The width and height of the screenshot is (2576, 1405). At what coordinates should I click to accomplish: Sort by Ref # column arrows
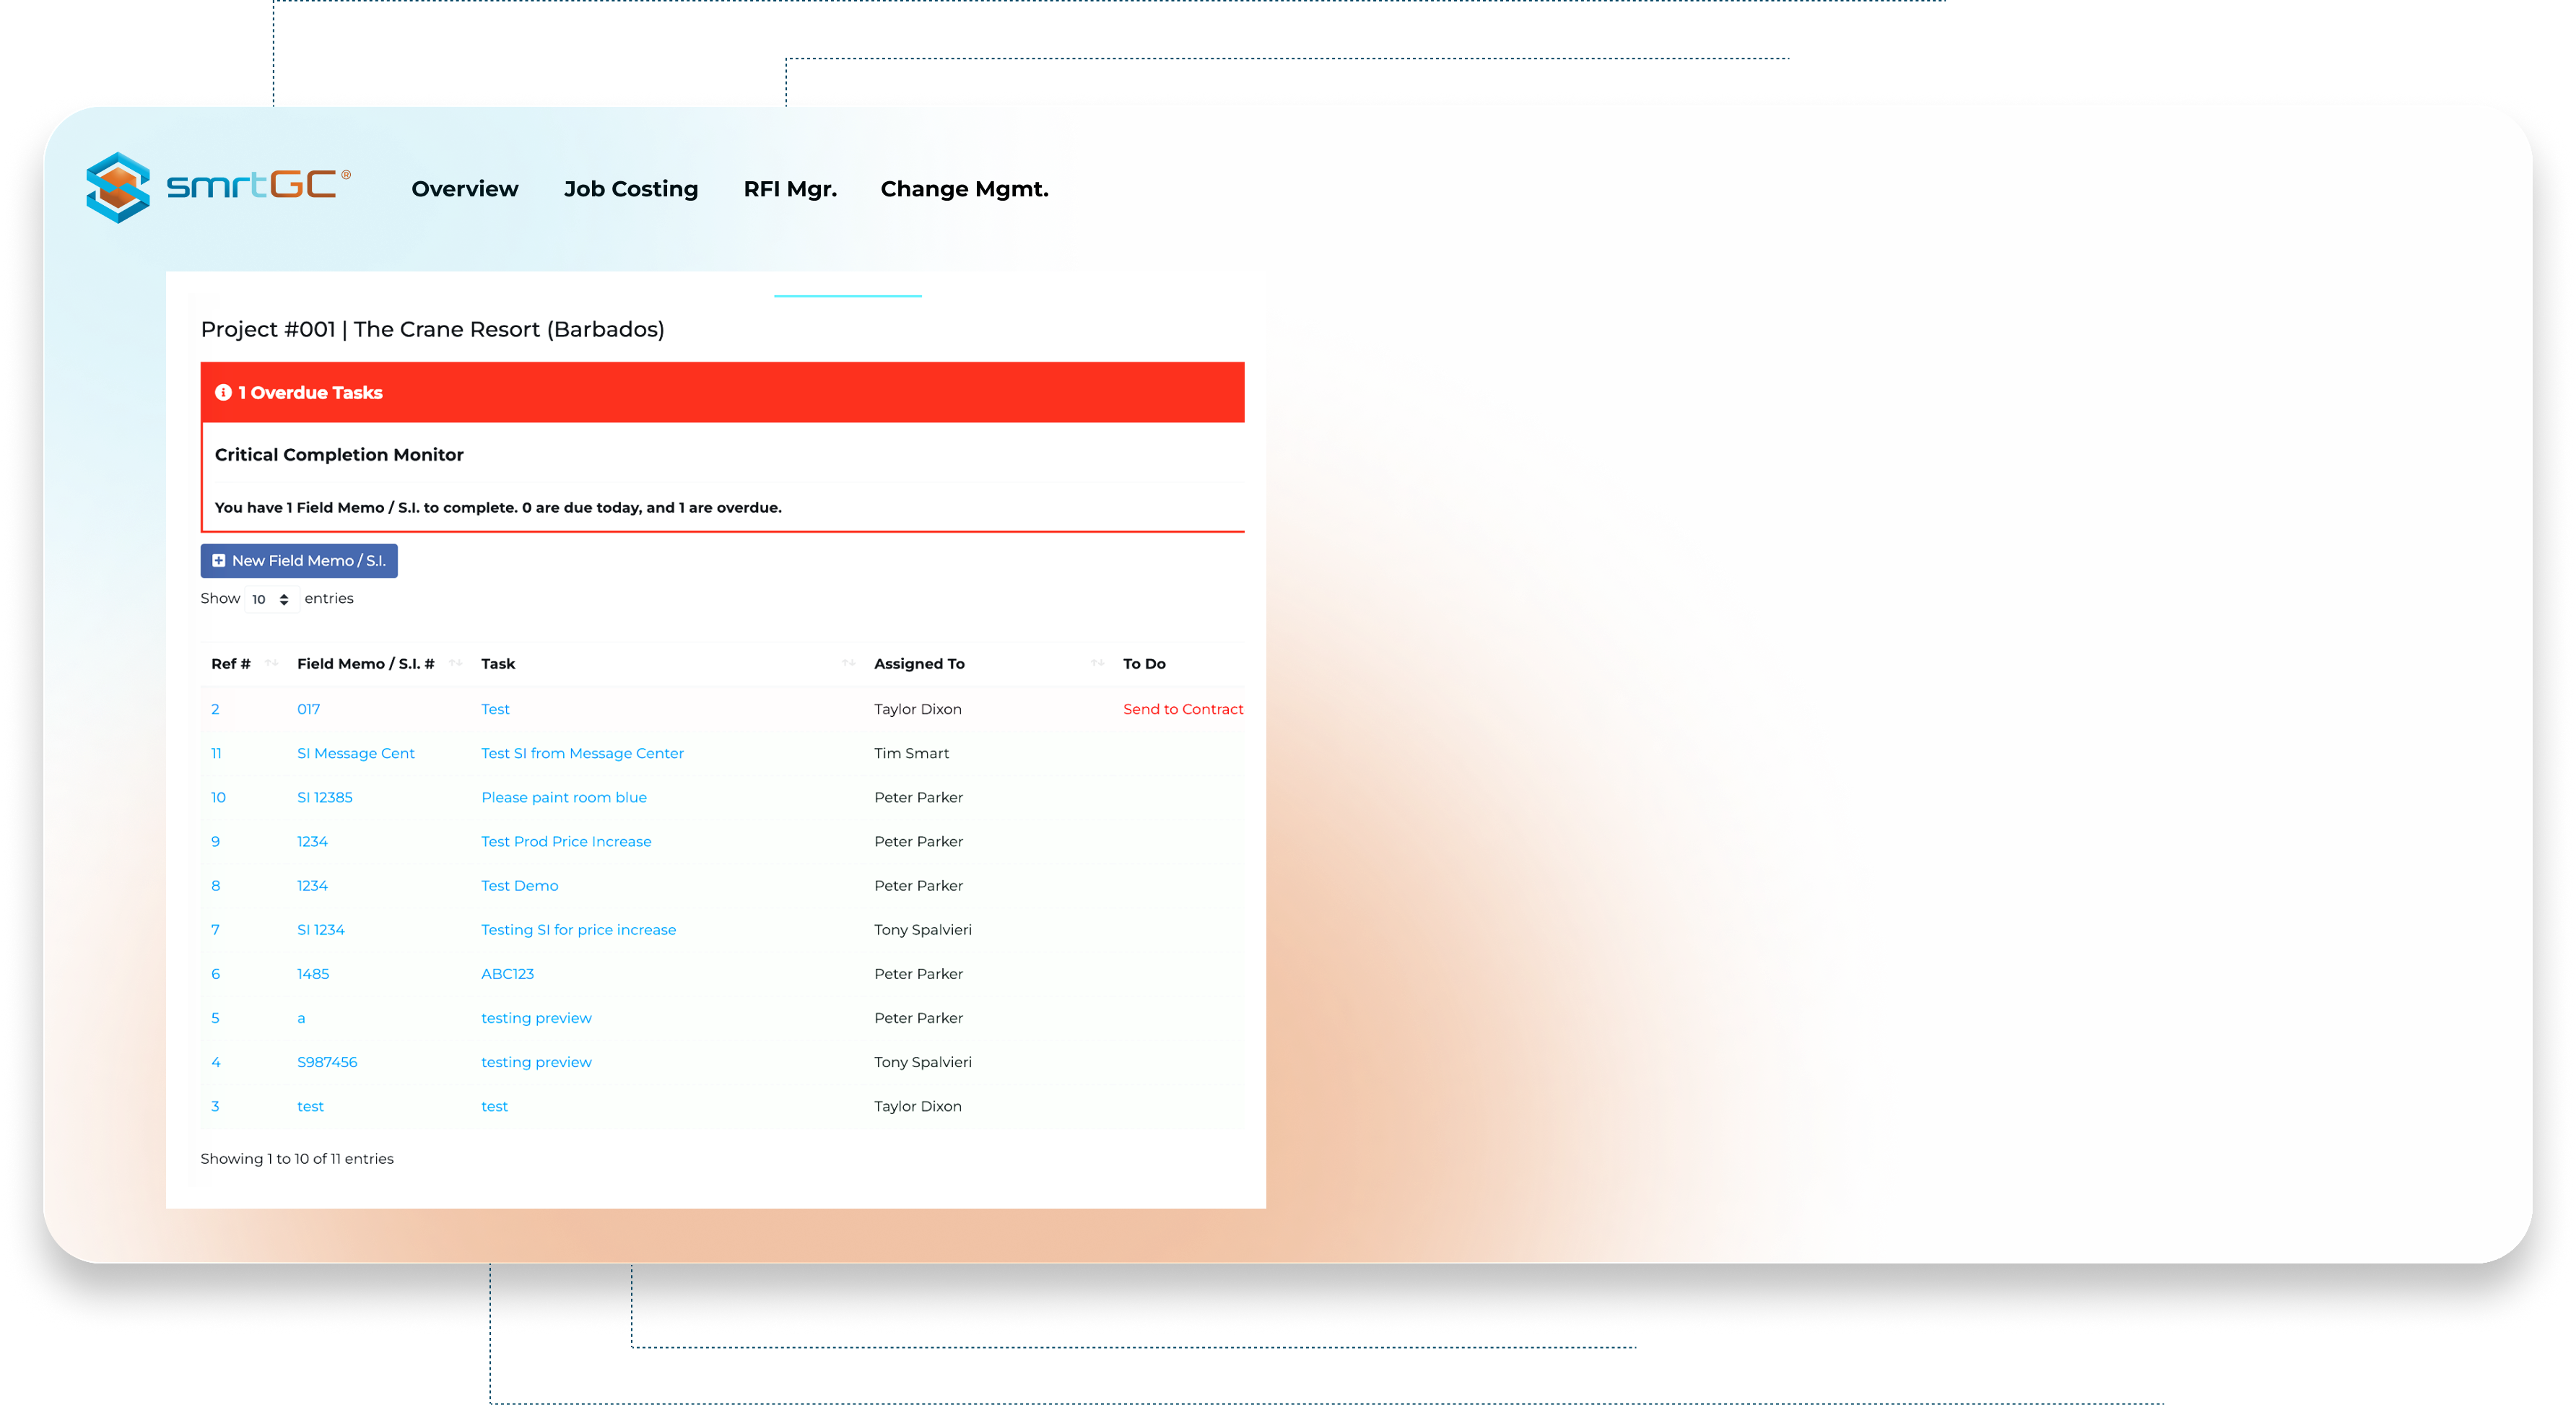pos(271,663)
